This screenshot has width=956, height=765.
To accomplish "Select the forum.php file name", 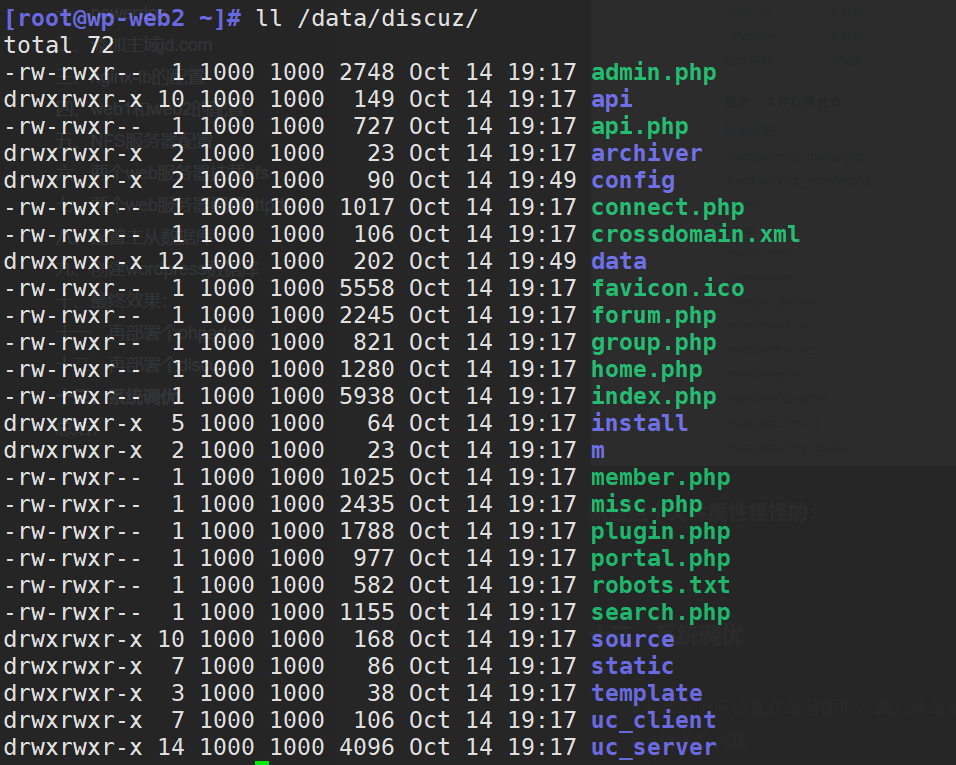I will 654,316.
